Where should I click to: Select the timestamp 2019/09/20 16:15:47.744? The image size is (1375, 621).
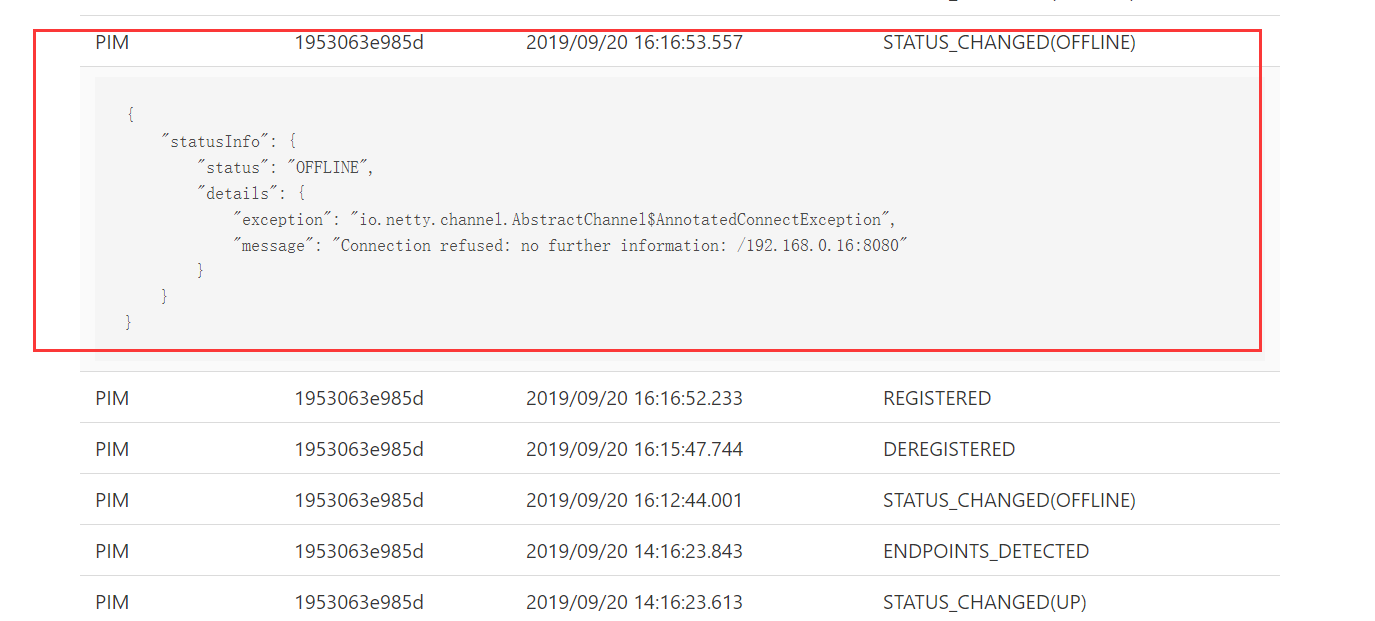coord(636,449)
